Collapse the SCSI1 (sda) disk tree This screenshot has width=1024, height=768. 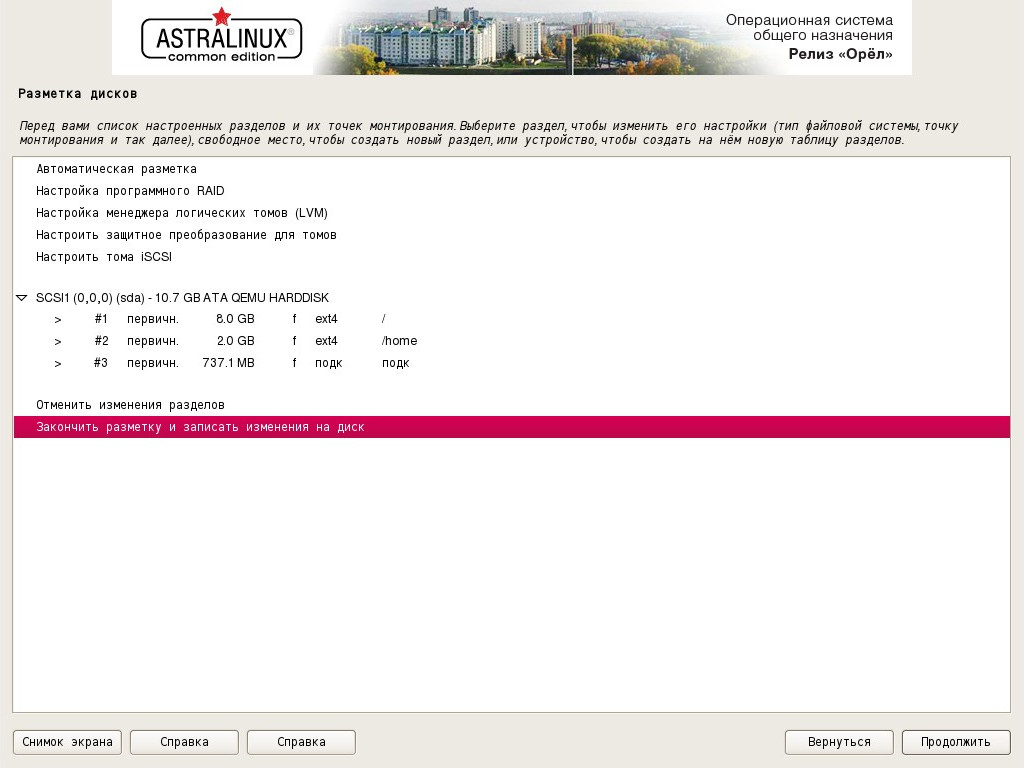[x=22, y=298]
